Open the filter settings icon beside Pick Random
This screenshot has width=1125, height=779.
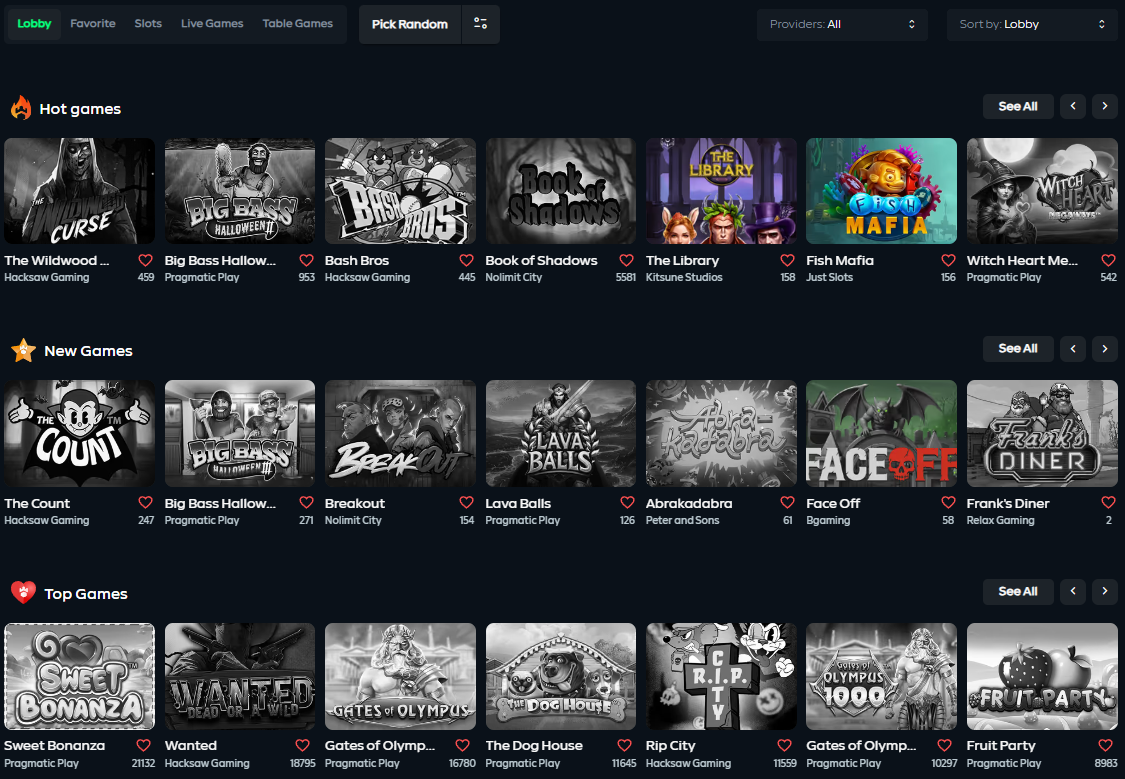point(481,24)
